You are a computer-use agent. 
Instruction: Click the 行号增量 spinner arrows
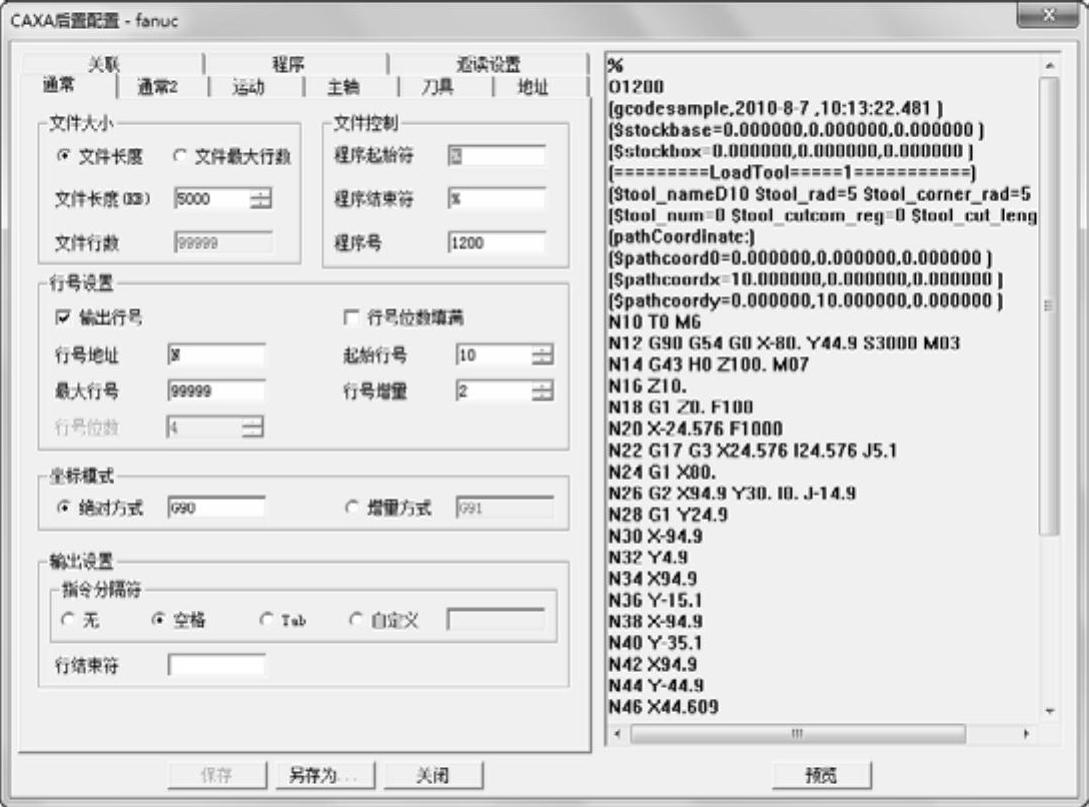(x=542, y=391)
